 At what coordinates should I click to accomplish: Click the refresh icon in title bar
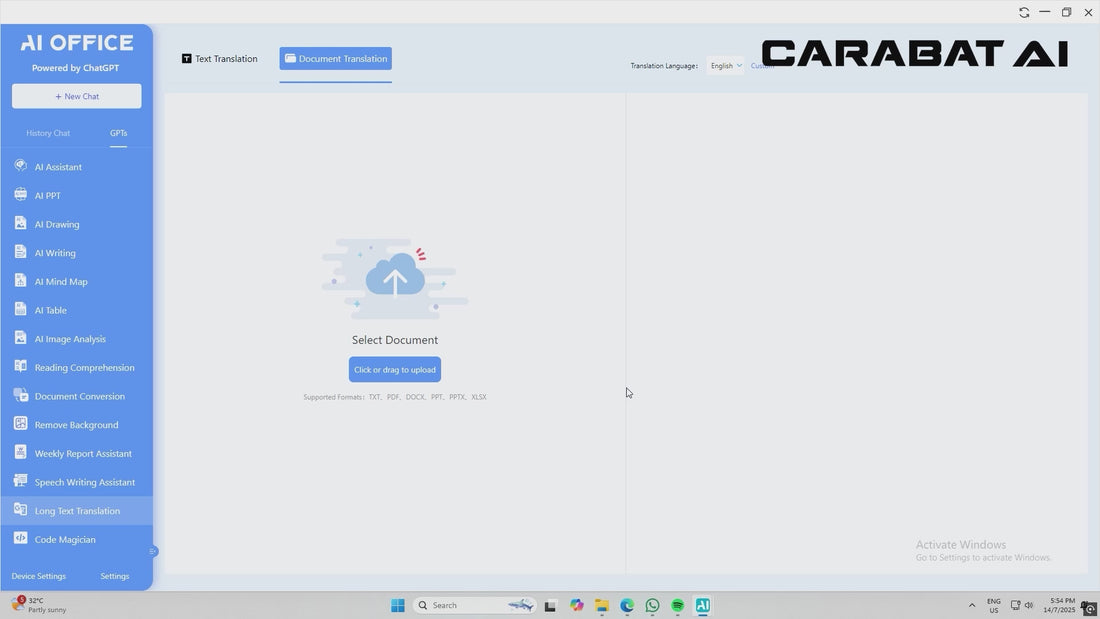(x=1024, y=12)
